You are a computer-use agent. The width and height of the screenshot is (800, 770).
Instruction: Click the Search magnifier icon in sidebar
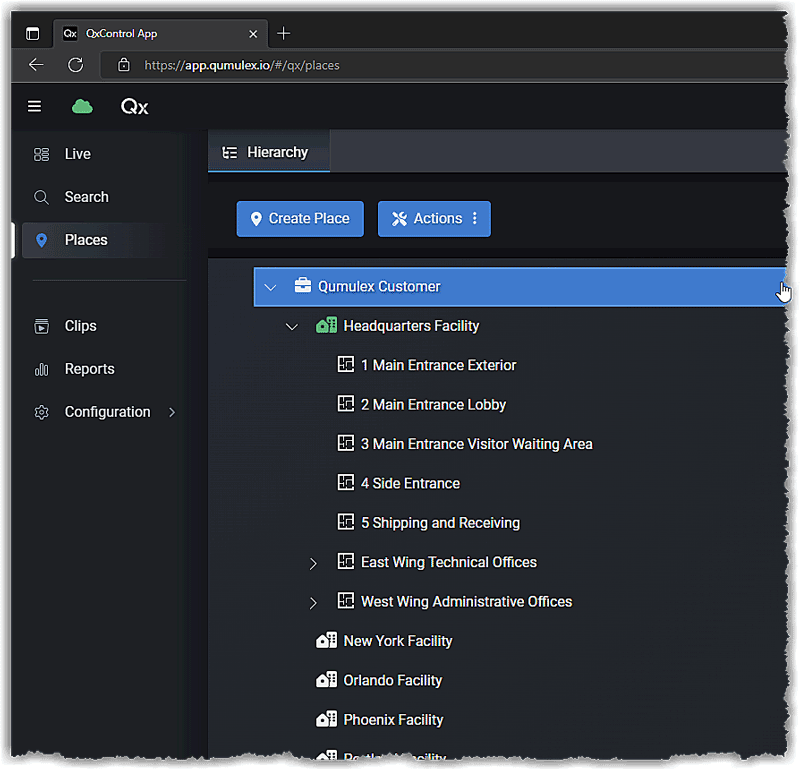coord(41,197)
